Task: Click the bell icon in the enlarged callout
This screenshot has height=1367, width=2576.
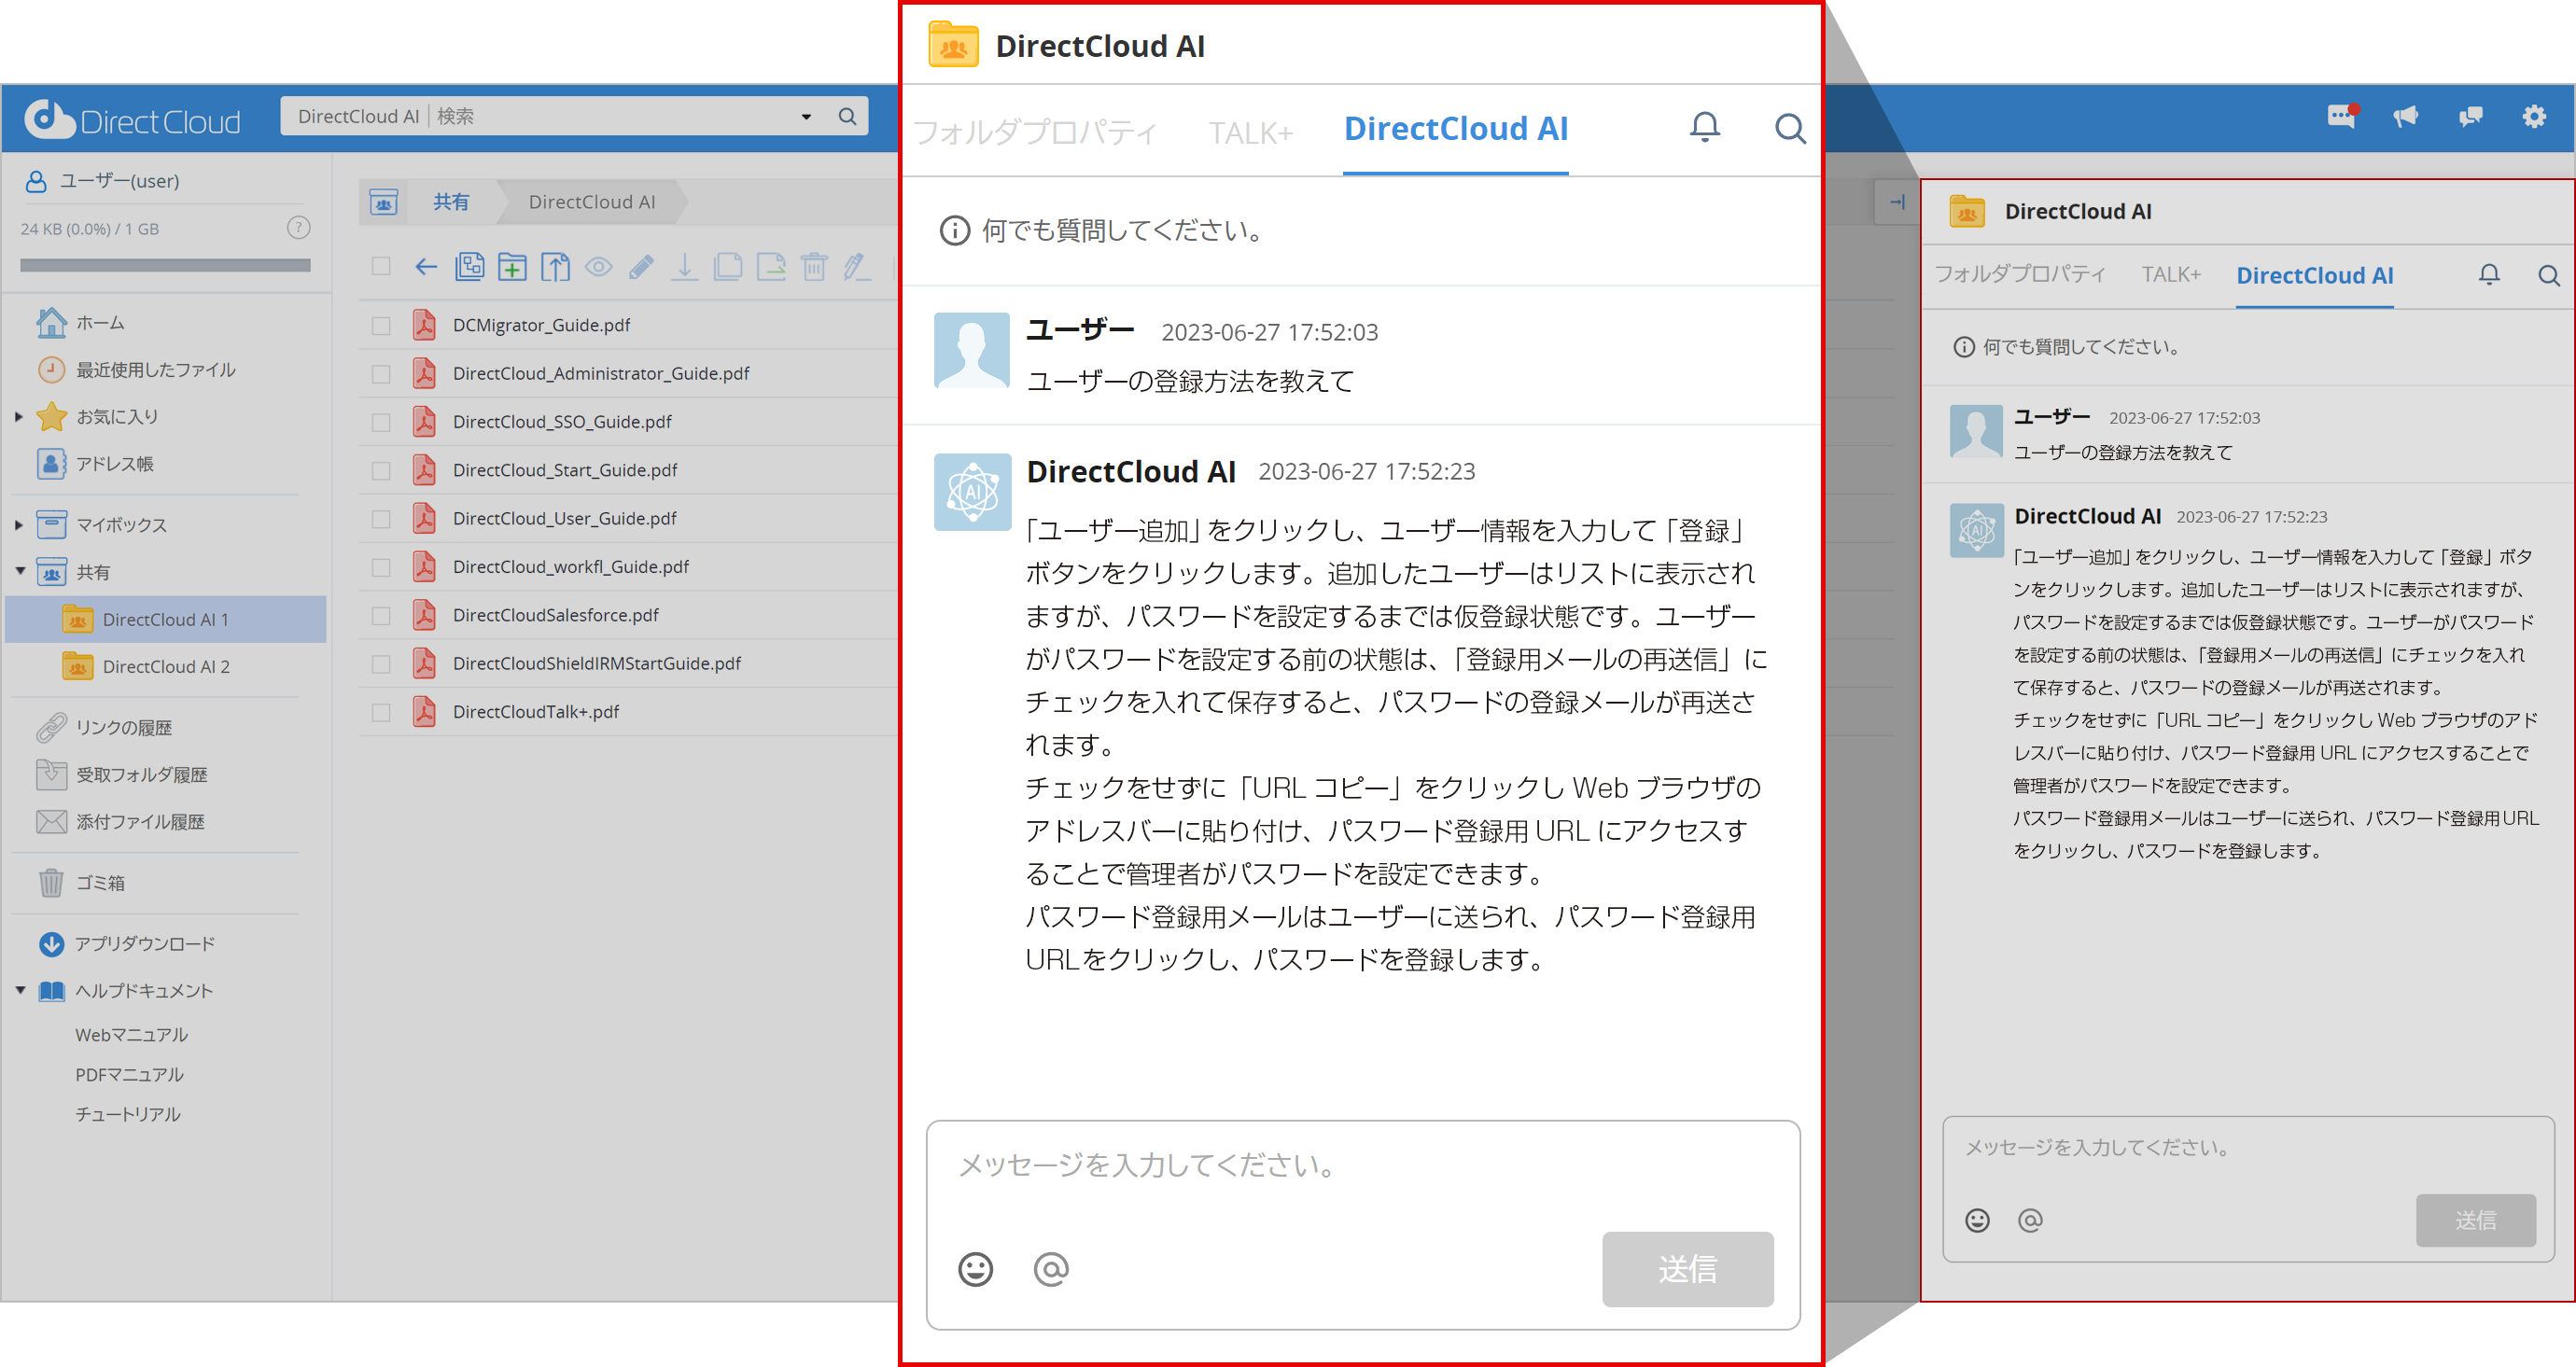Action: tap(1705, 128)
